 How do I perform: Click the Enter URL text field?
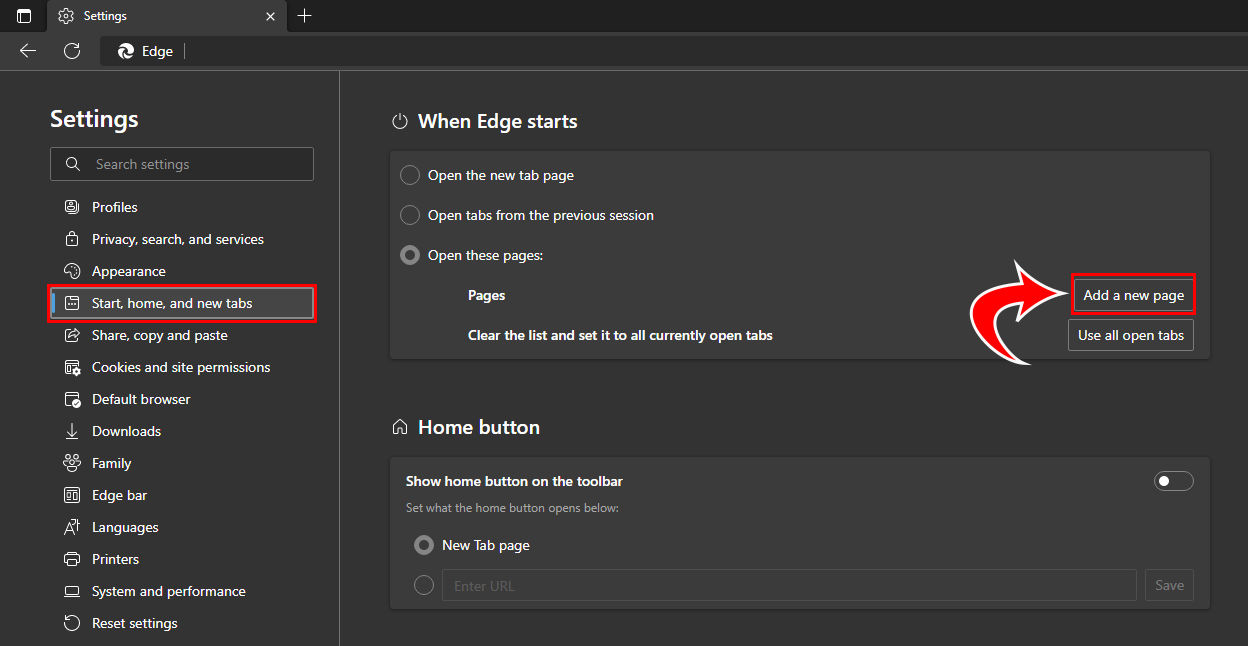coord(700,585)
